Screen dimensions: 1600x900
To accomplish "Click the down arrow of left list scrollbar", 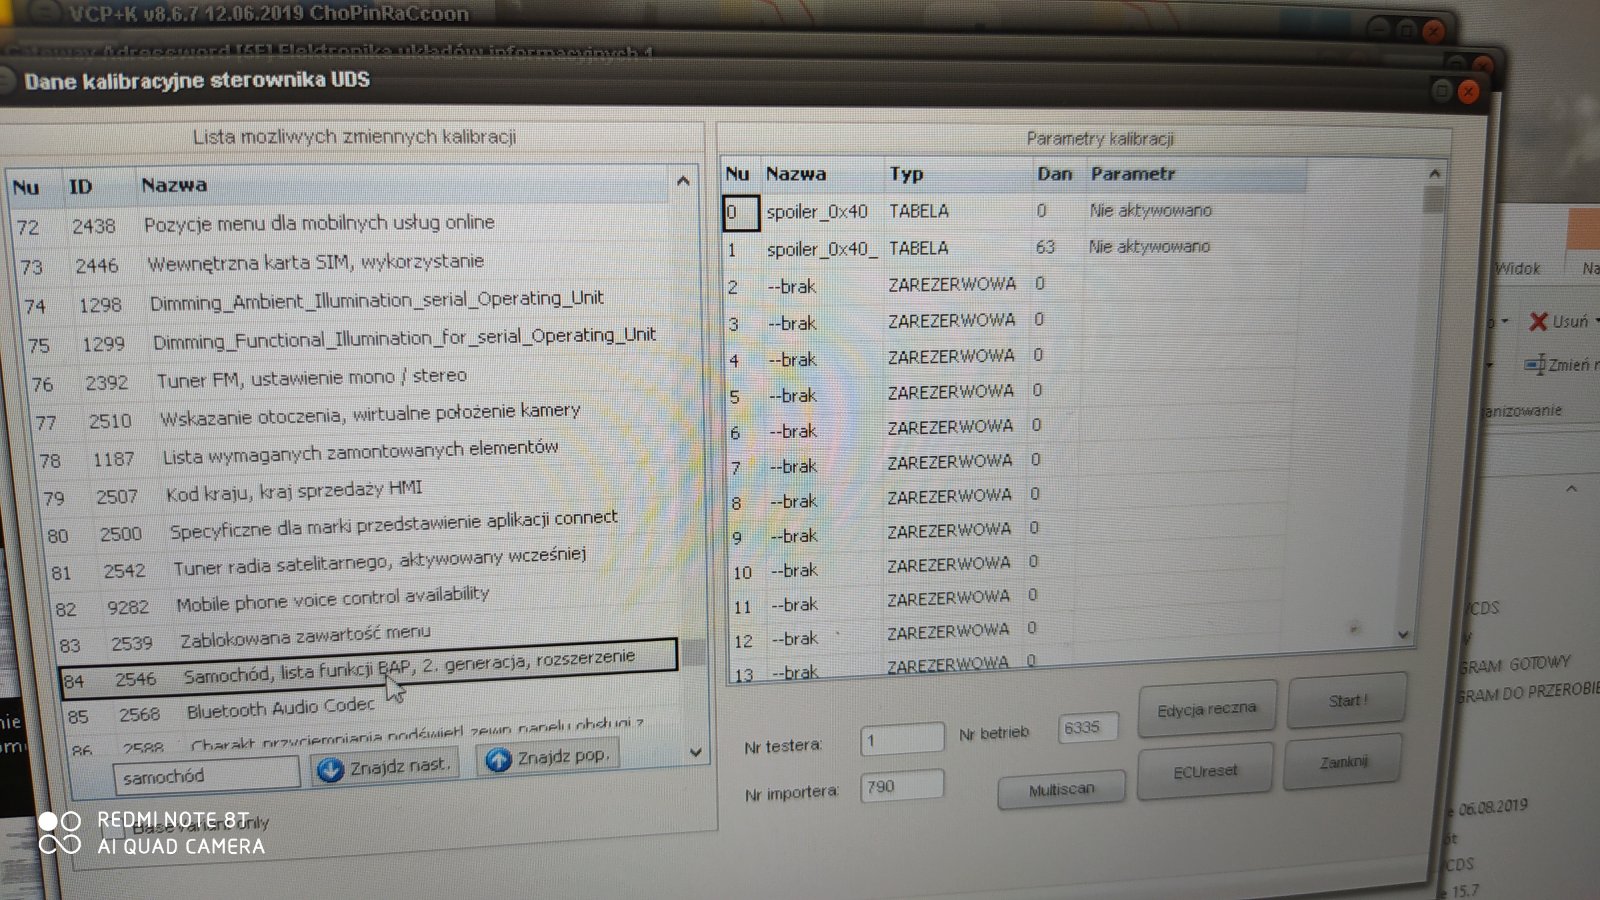I will point(696,752).
